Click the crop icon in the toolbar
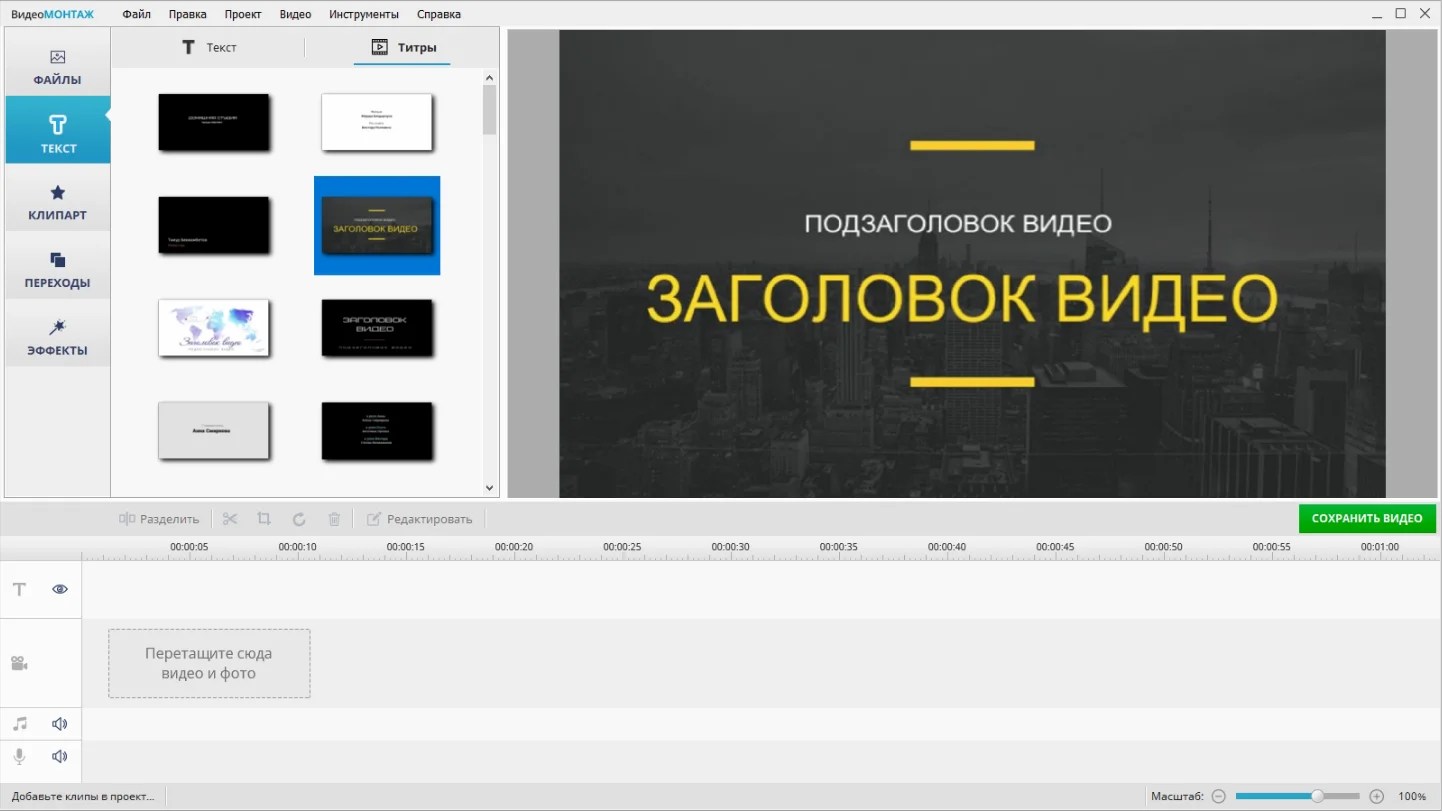The width and height of the screenshot is (1442, 811). point(264,519)
